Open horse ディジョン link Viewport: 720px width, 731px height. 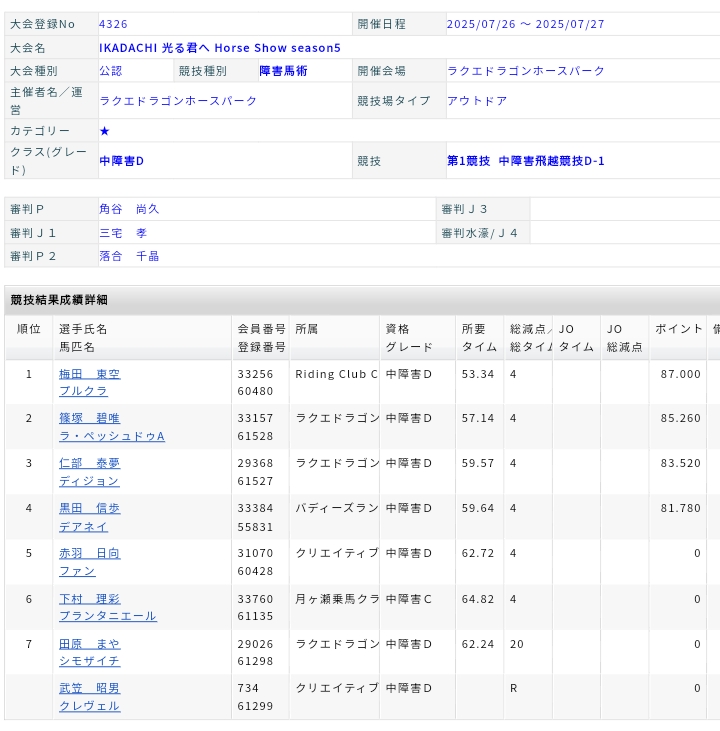point(89,482)
